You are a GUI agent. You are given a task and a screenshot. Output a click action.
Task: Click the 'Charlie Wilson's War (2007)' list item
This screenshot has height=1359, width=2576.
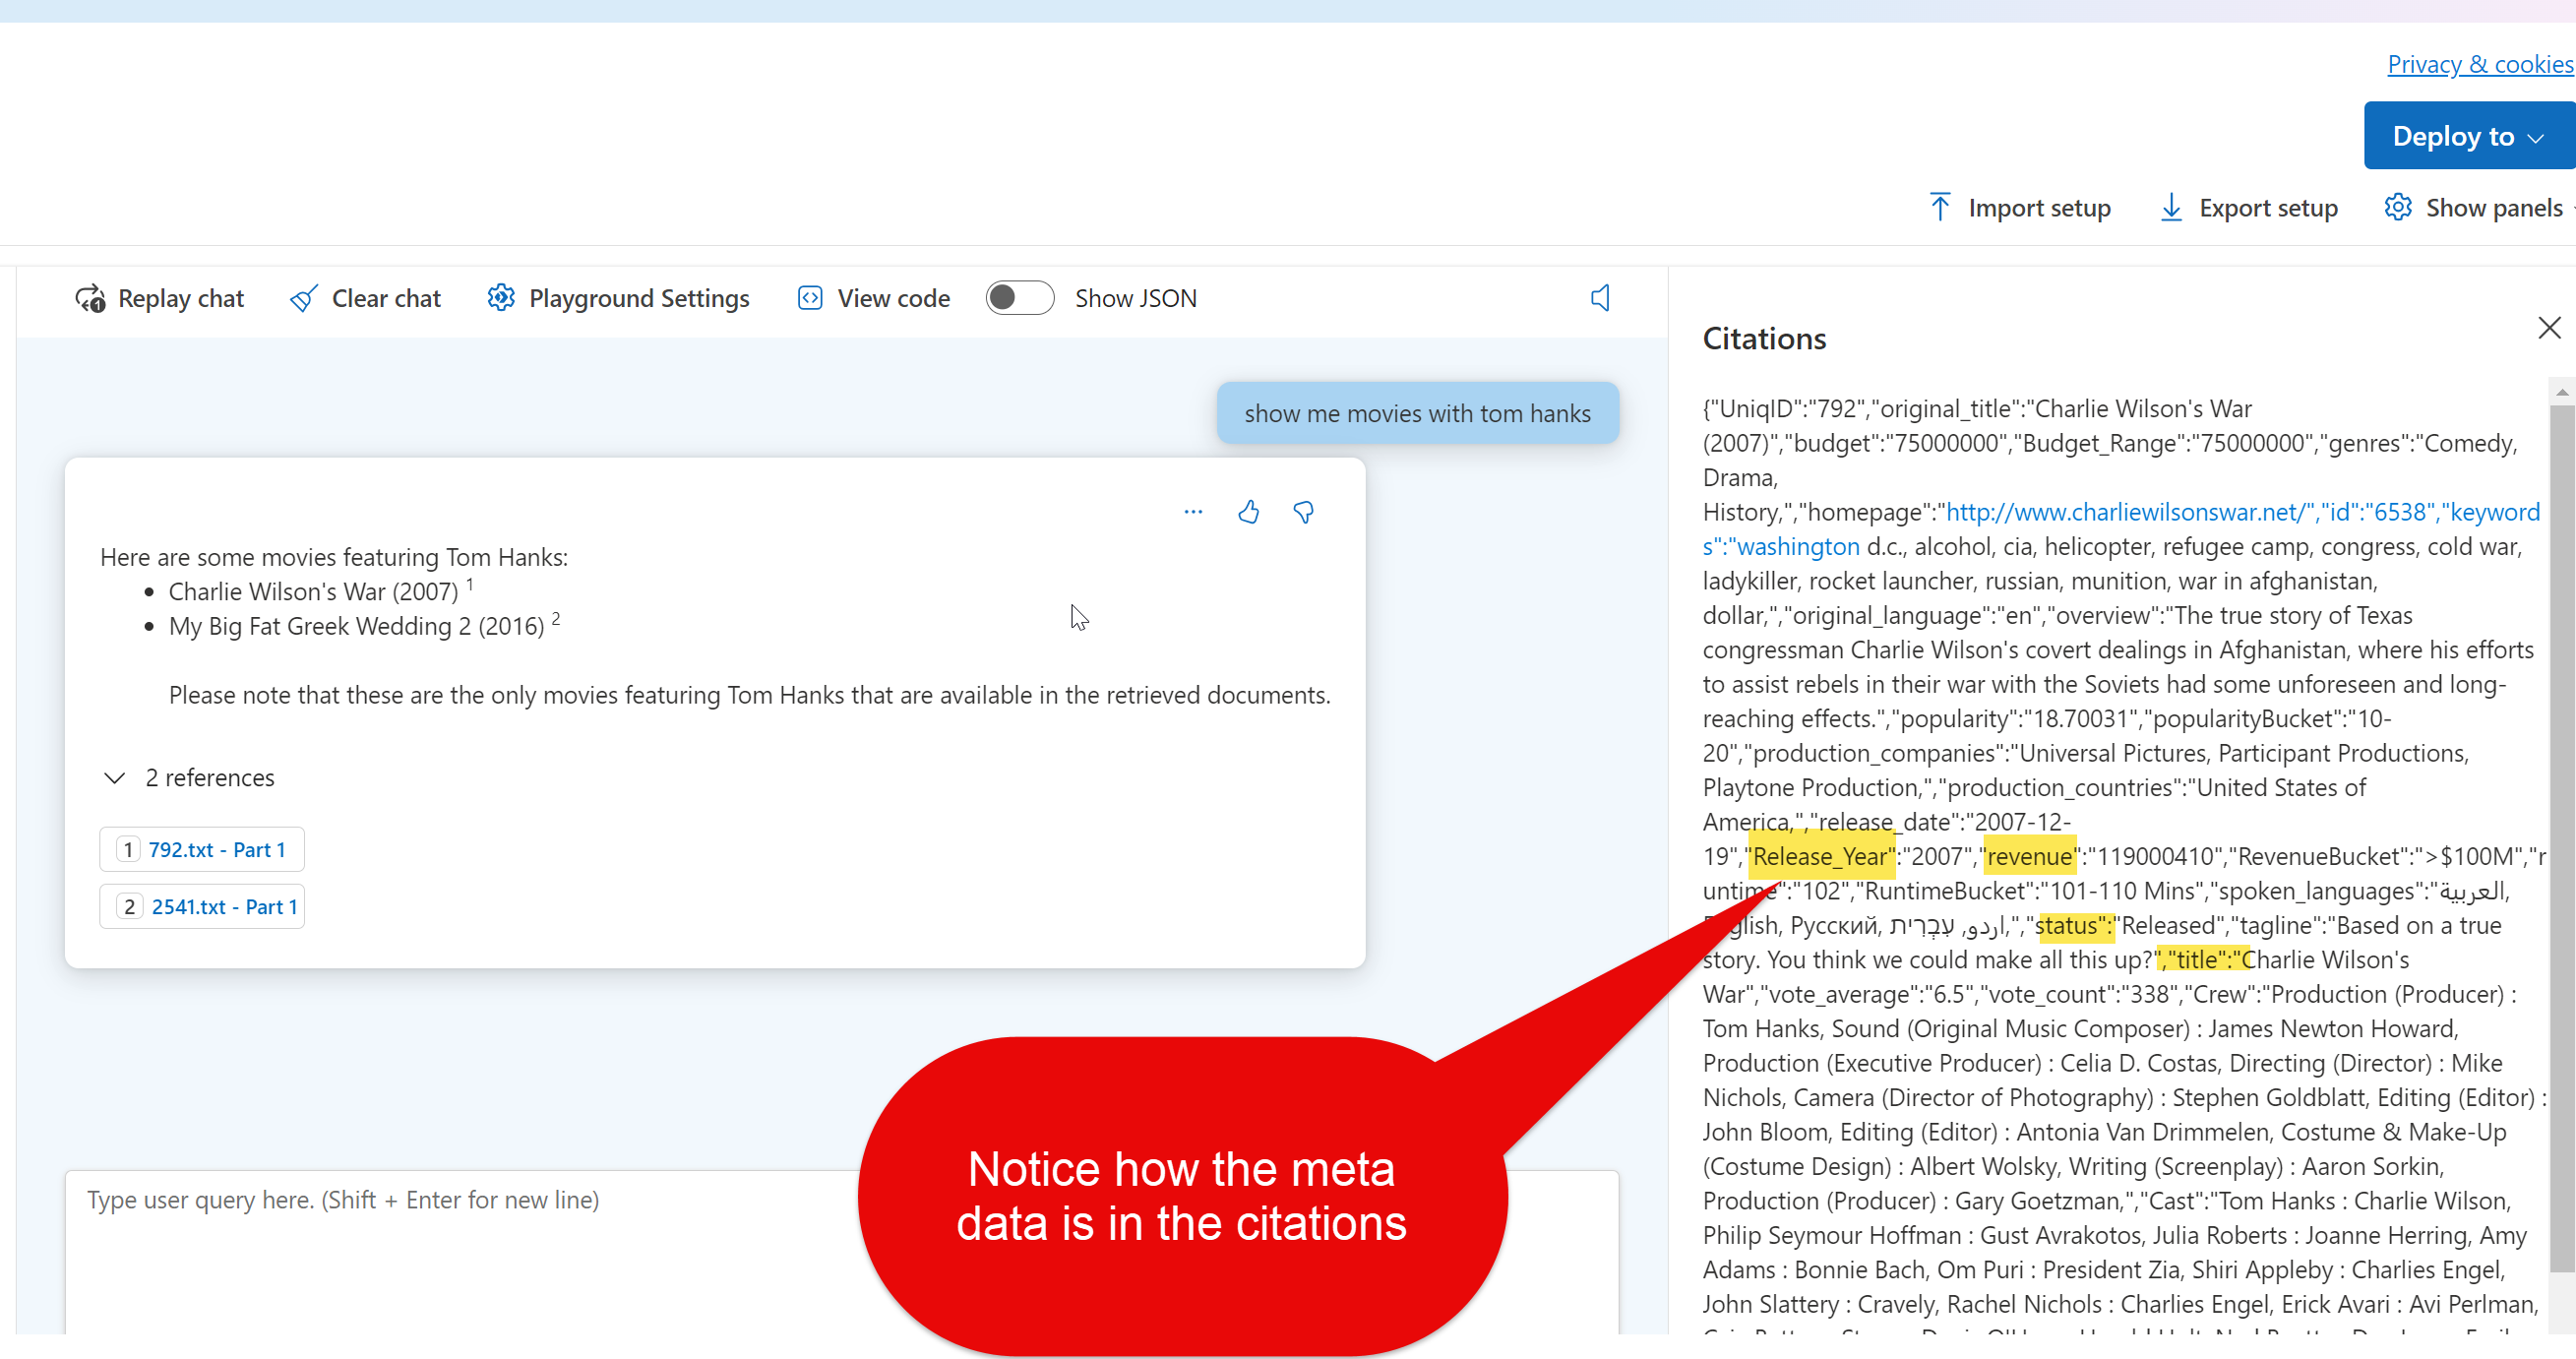click(x=313, y=591)
